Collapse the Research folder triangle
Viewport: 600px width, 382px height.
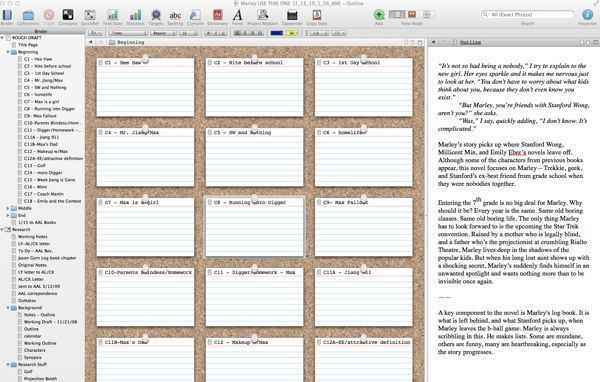pos(2,230)
